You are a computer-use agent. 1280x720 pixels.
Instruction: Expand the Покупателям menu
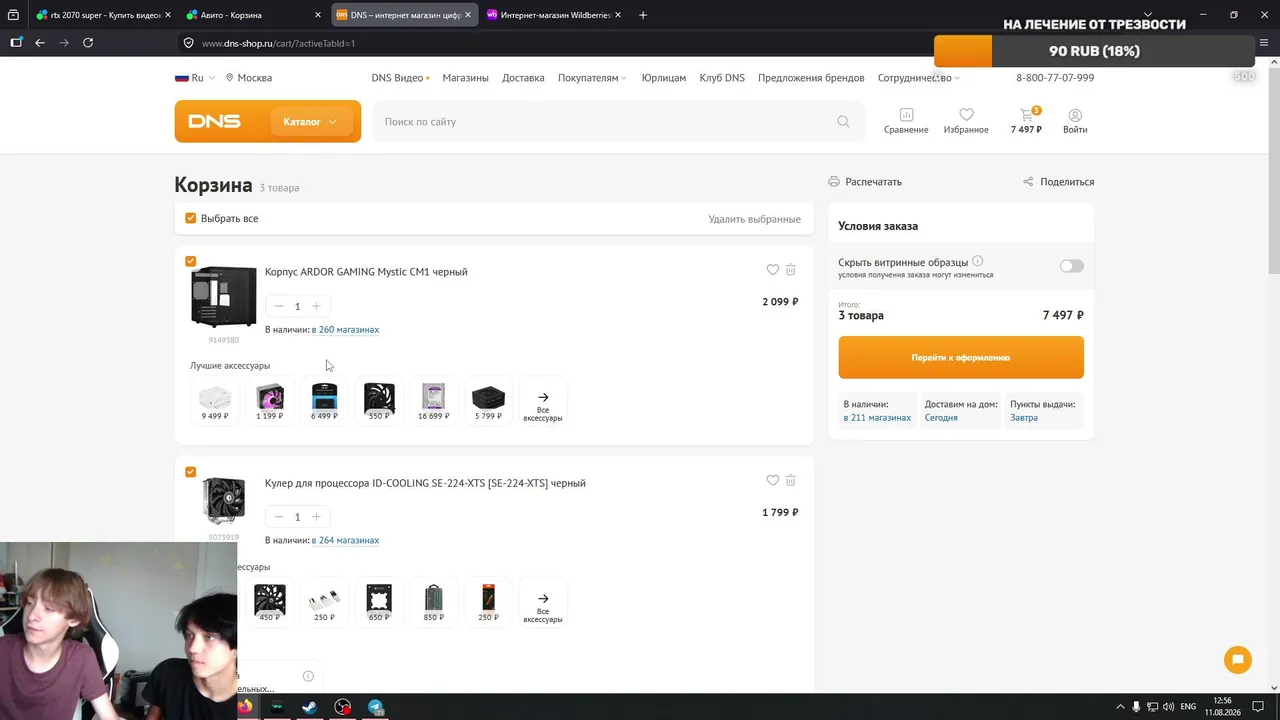[x=592, y=78]
